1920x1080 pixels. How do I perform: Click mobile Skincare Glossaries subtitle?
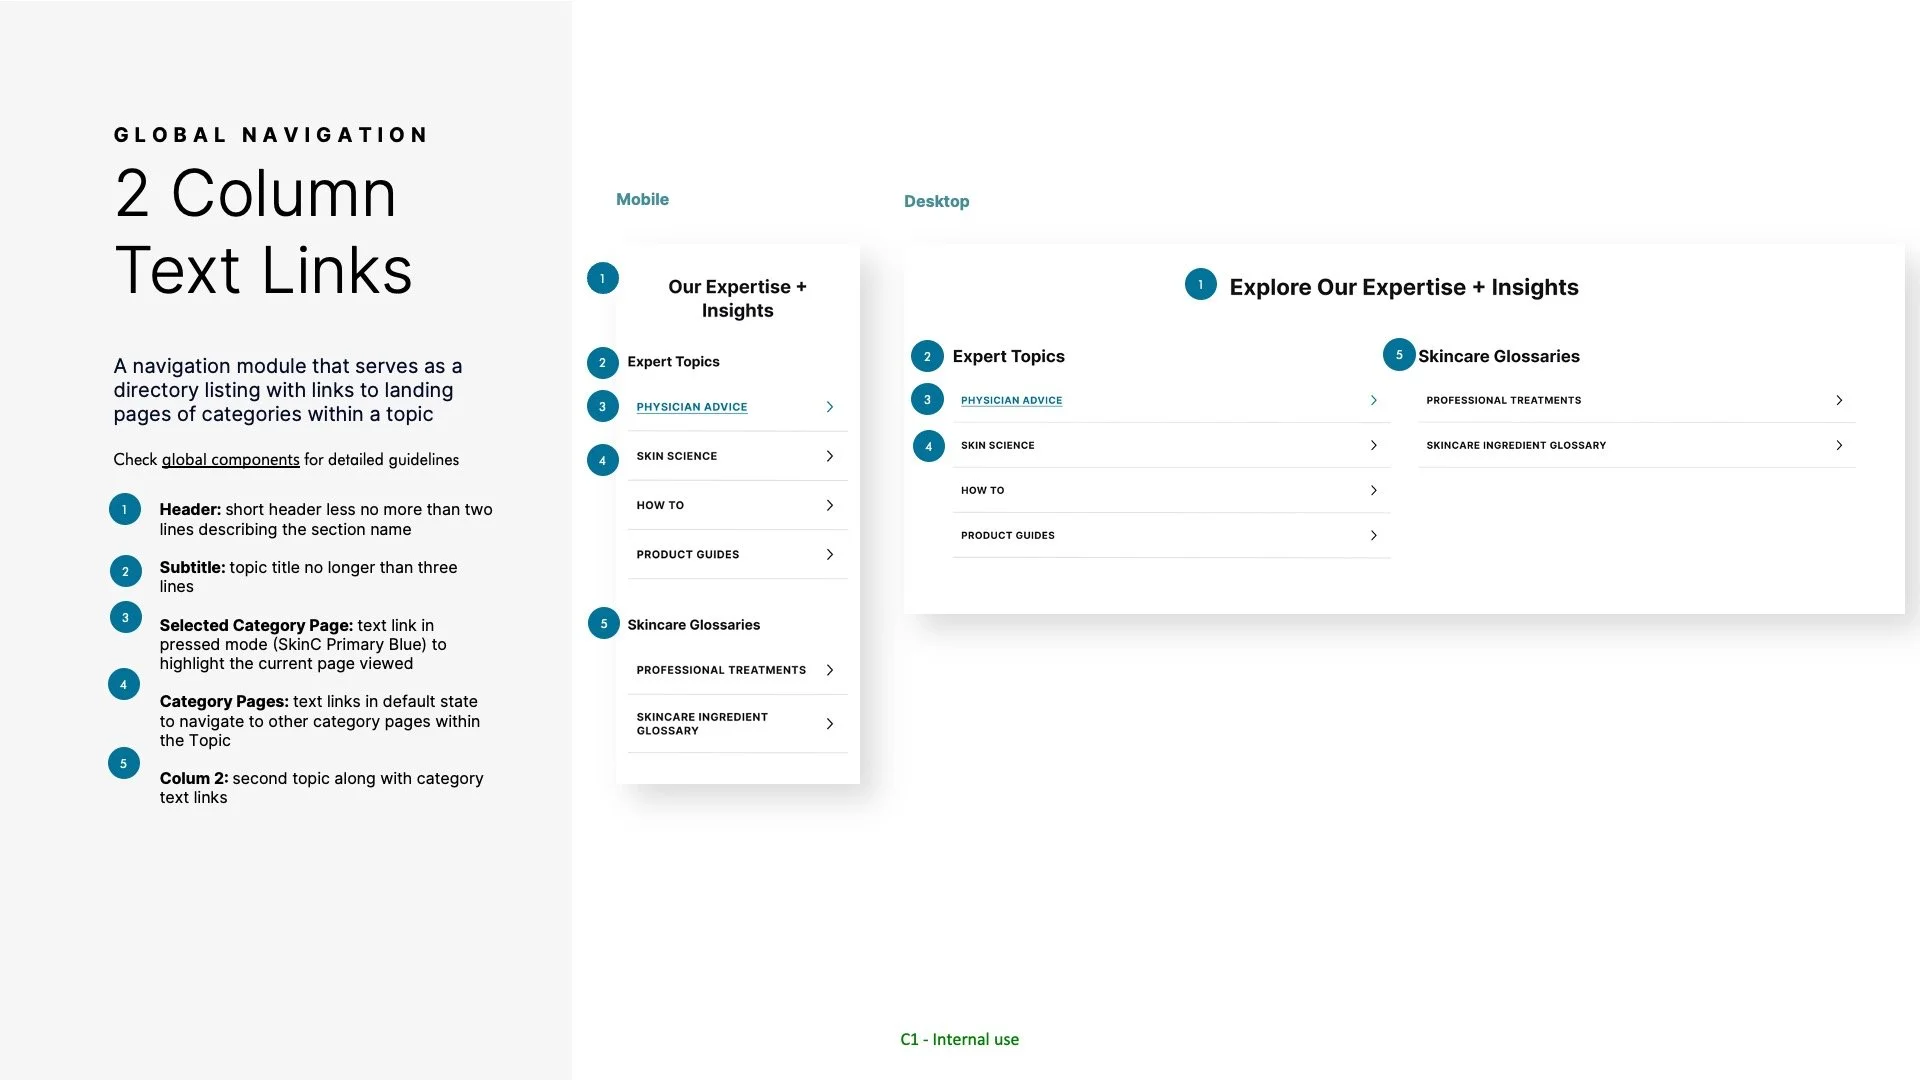point(694,625)
